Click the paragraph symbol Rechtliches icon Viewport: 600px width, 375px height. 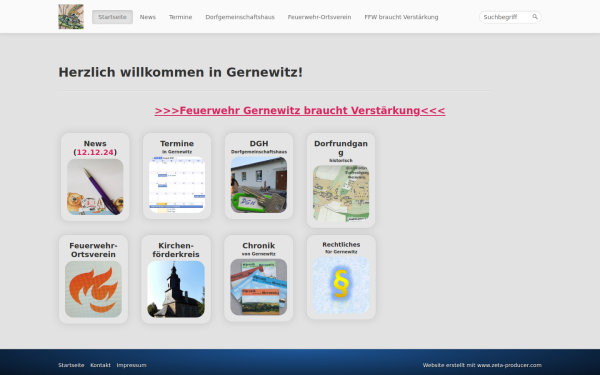341,285
